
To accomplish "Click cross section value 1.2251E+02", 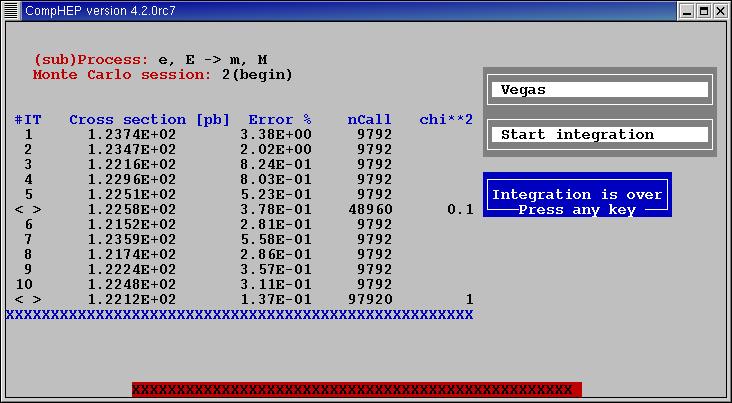I will [x=132, y=194].
